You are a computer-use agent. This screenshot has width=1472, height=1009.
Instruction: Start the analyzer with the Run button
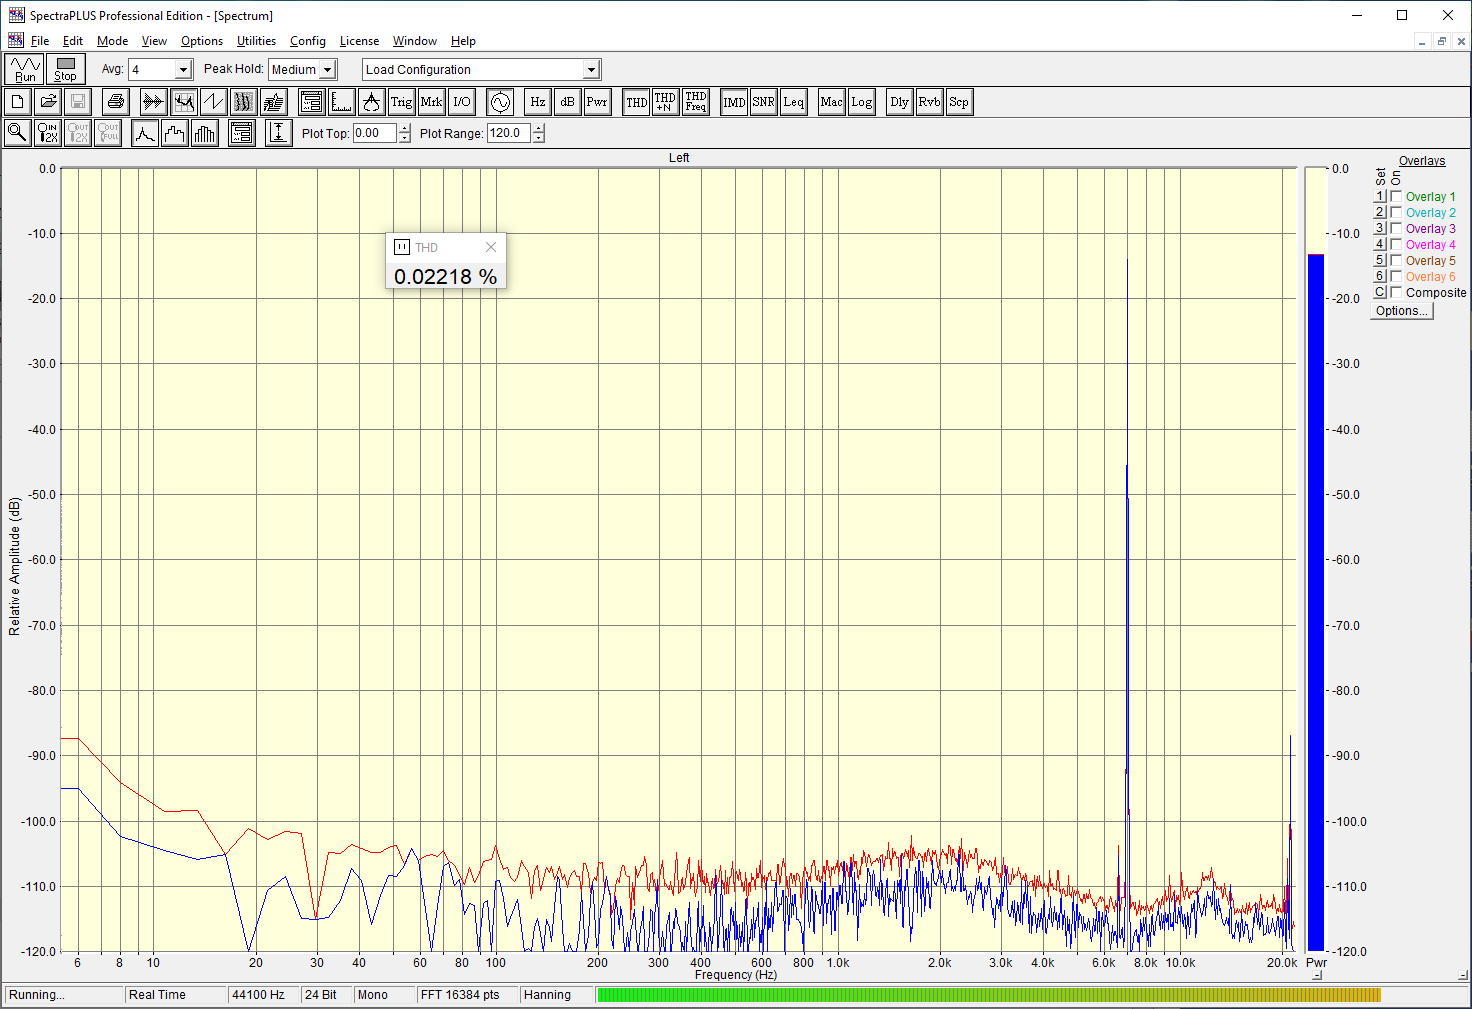click(x=24, y=69)
